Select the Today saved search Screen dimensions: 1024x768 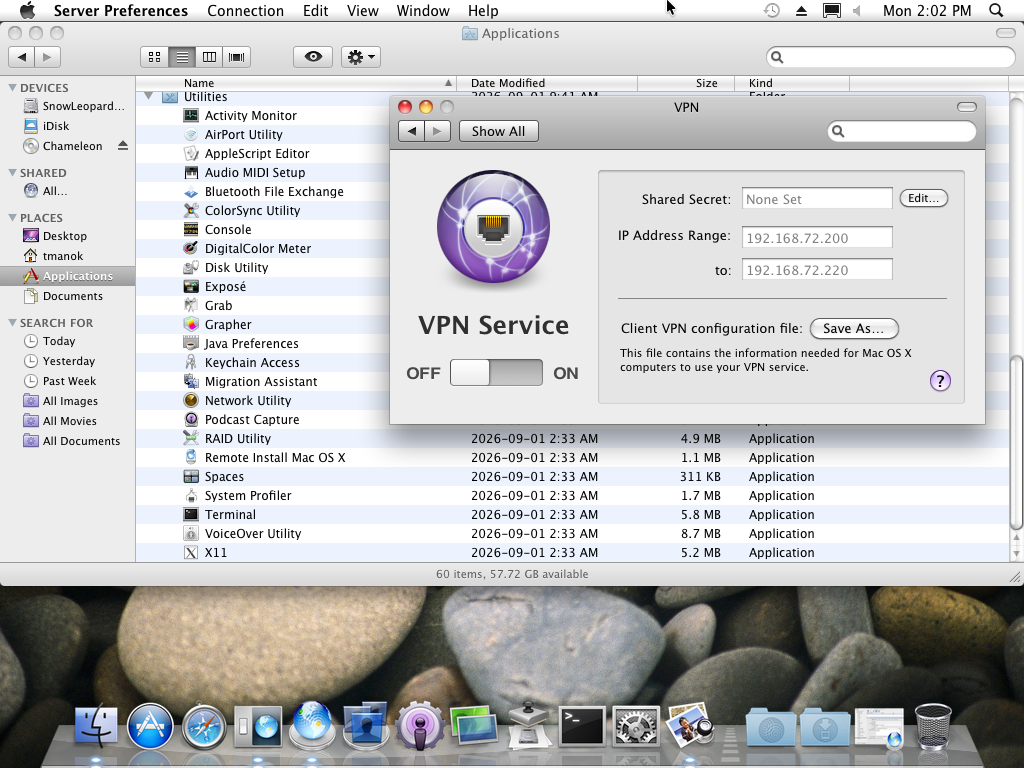pos(67,341)
